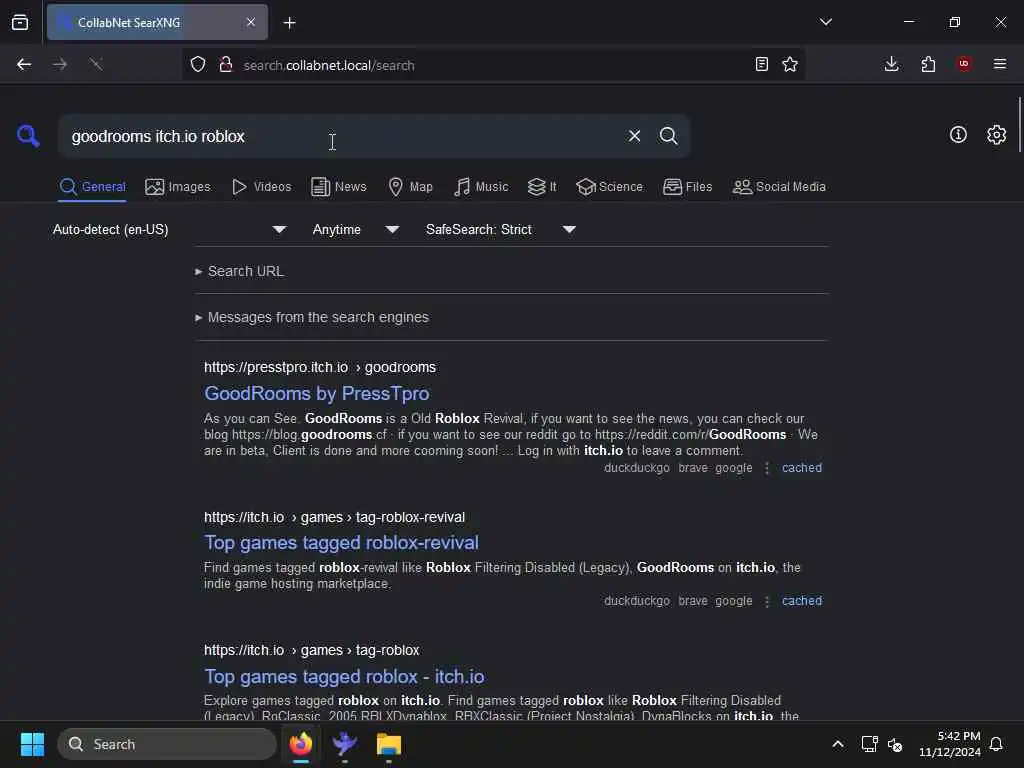This screenshot has height=768, width=1024.
Task: Close the CollabNet SearXNG tab
Action: (251, 22)
